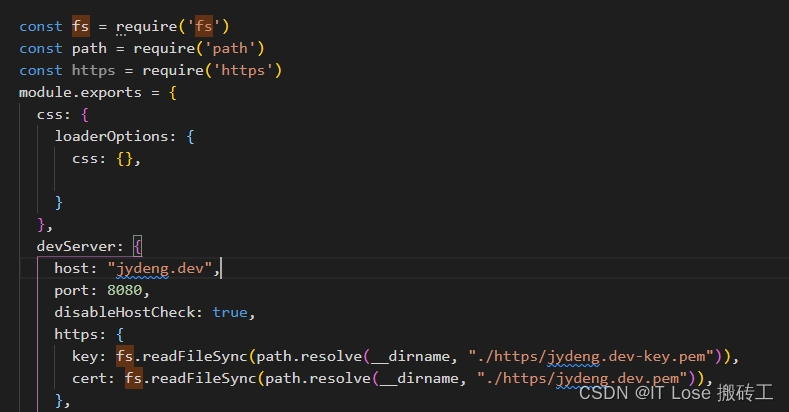This screenshot has height=412, width=789.
Task: Click the 'https:' key inside devServer
Action: (x=80, y=335)
